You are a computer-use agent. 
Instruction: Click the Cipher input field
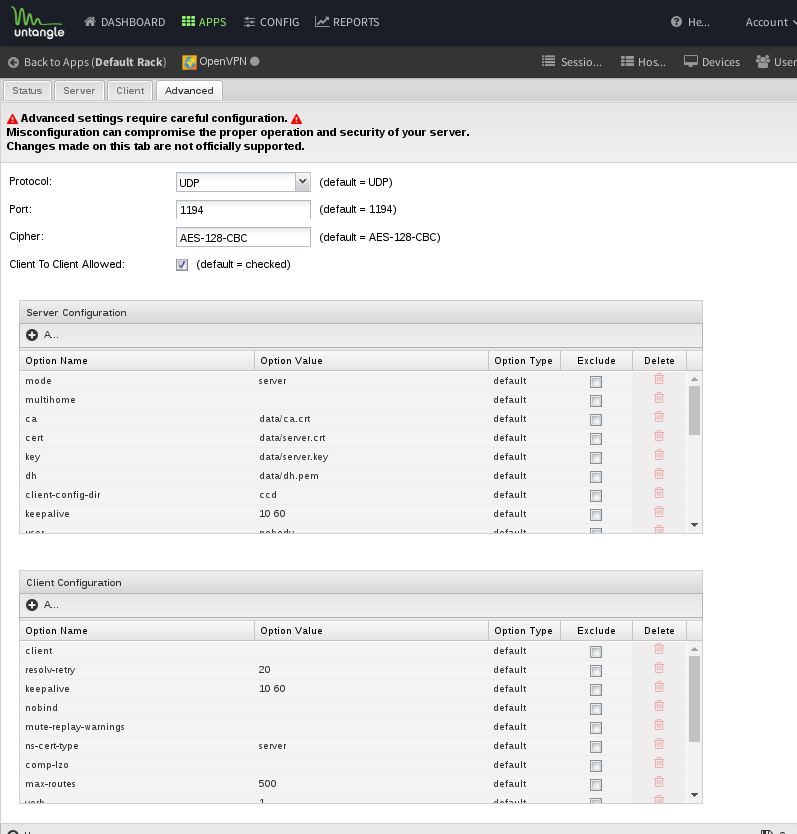(243, 237)
